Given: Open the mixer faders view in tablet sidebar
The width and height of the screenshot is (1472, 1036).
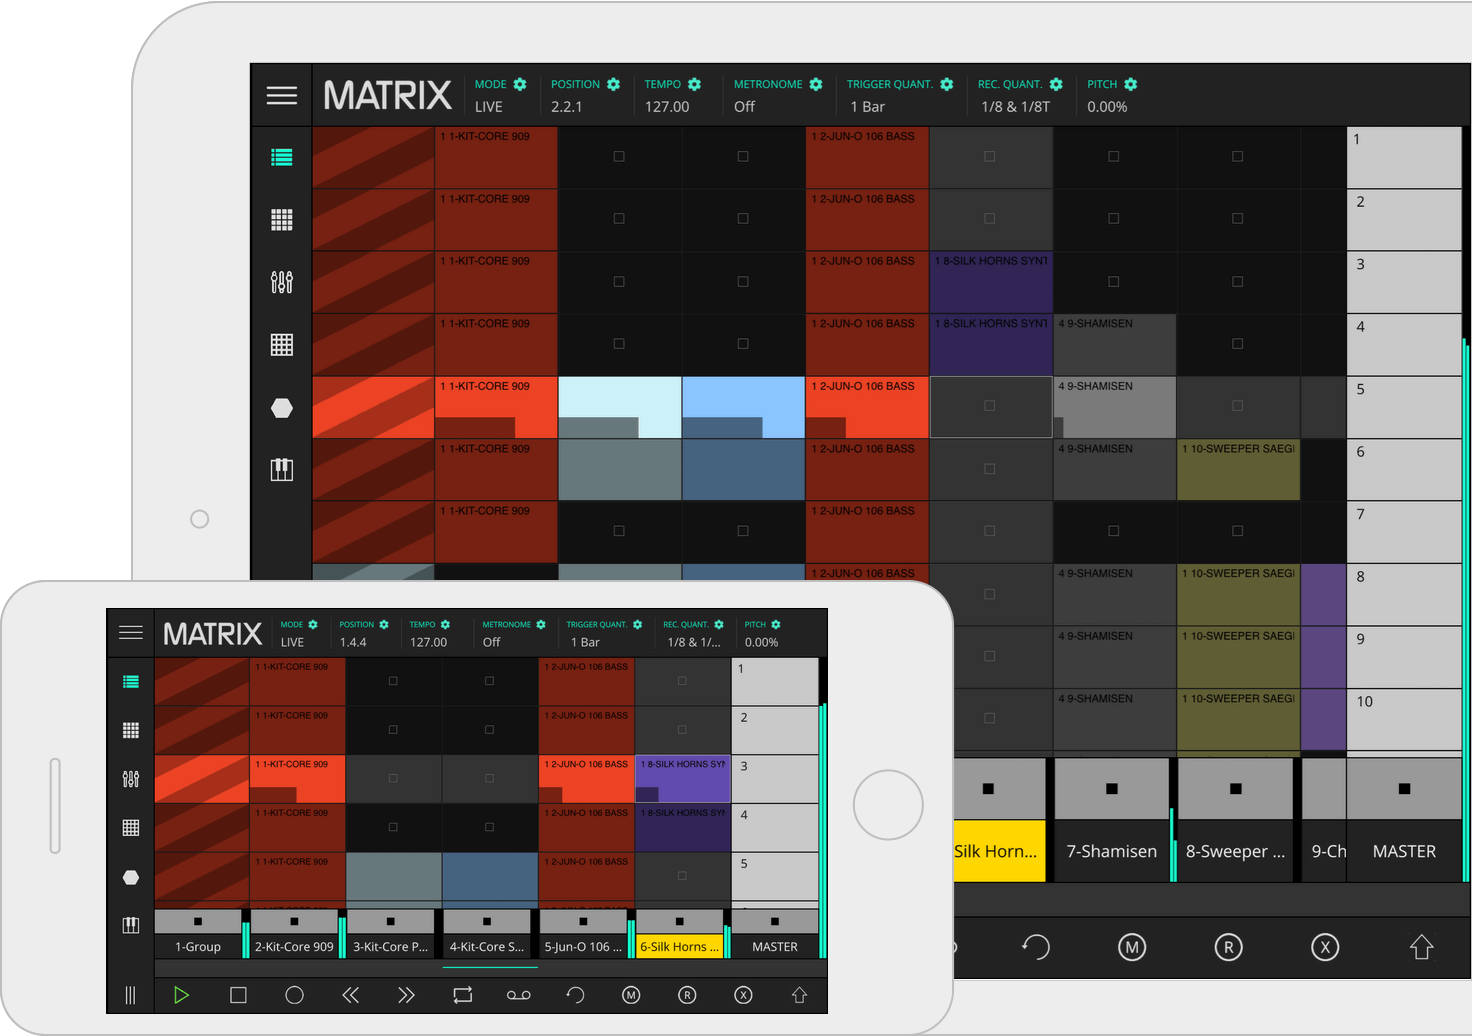Looking at the screenshot, I should (282, 282).
